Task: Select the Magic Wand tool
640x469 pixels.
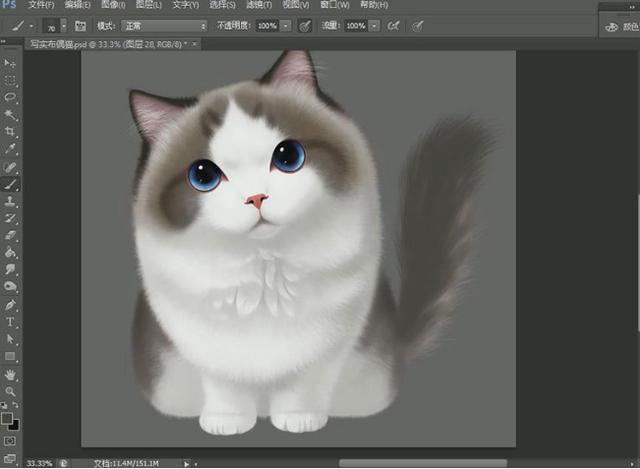Action: click(11, 115)
